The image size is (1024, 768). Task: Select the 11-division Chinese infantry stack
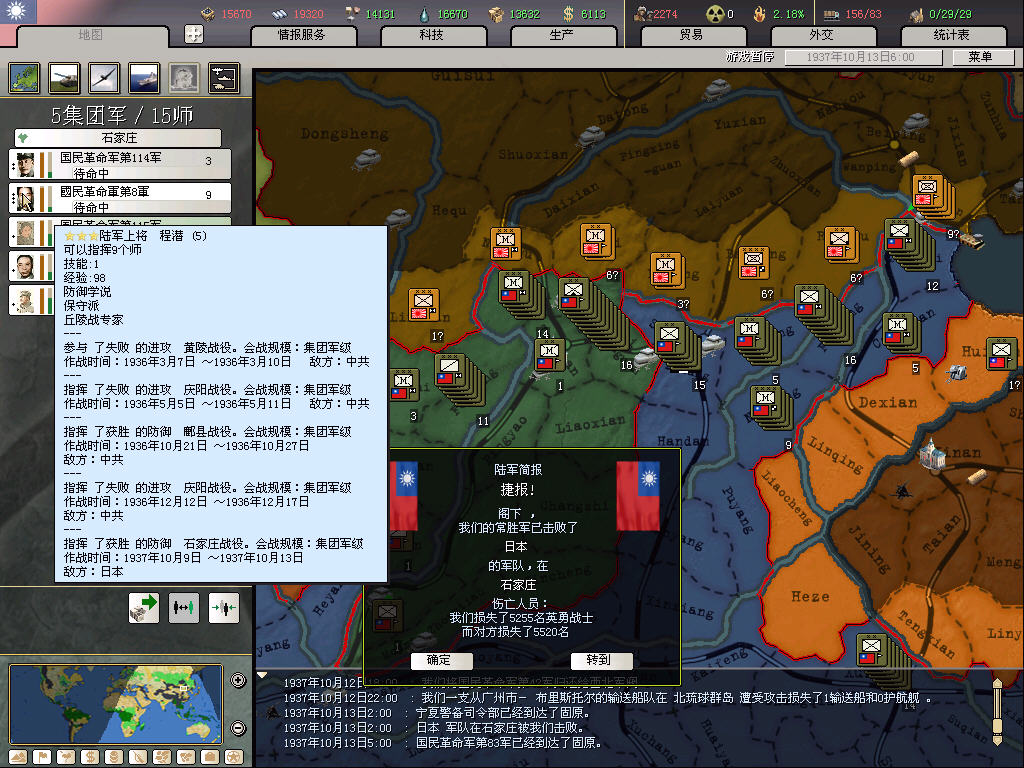(460, 379)
